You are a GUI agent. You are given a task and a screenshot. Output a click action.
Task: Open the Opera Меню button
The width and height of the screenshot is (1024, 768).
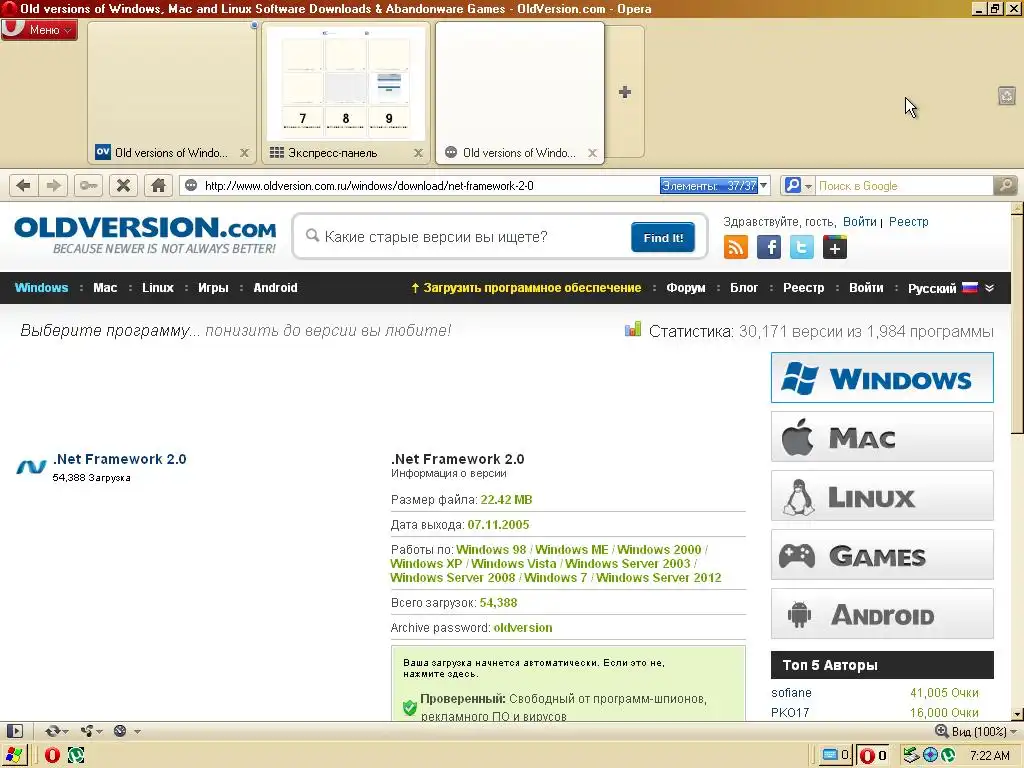click(39, 29)
